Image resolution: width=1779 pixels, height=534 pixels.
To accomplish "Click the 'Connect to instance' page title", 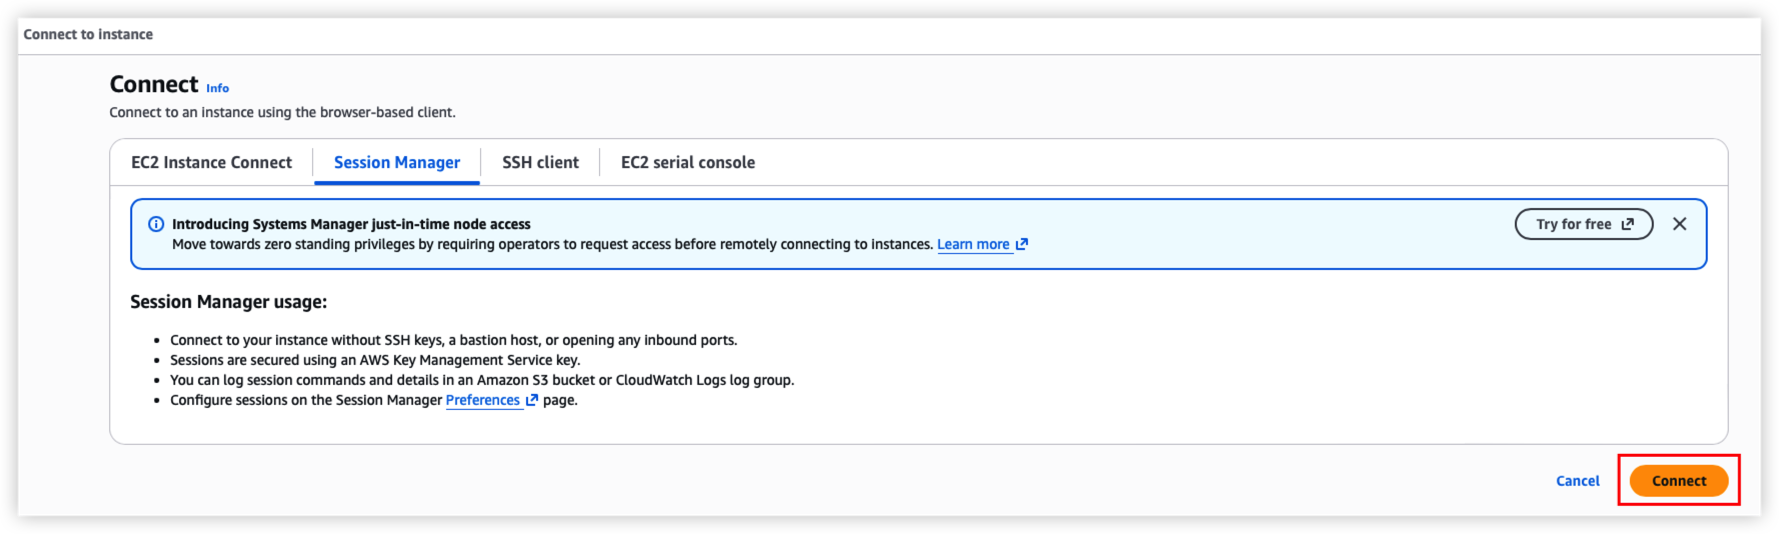I will 88,34.
